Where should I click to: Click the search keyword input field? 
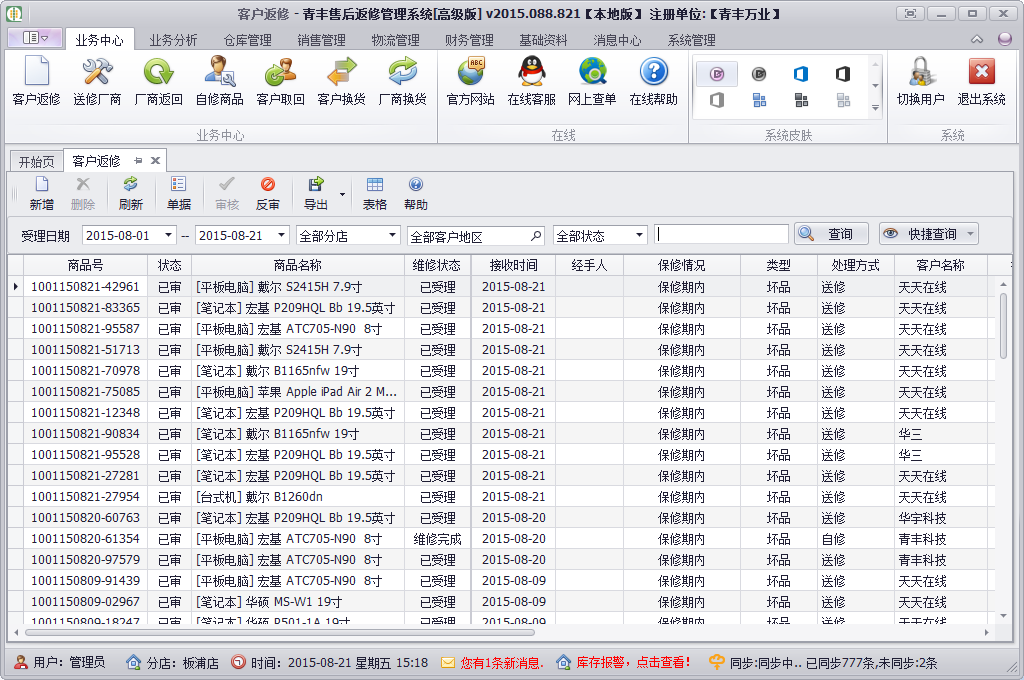(x=721, y=234)
